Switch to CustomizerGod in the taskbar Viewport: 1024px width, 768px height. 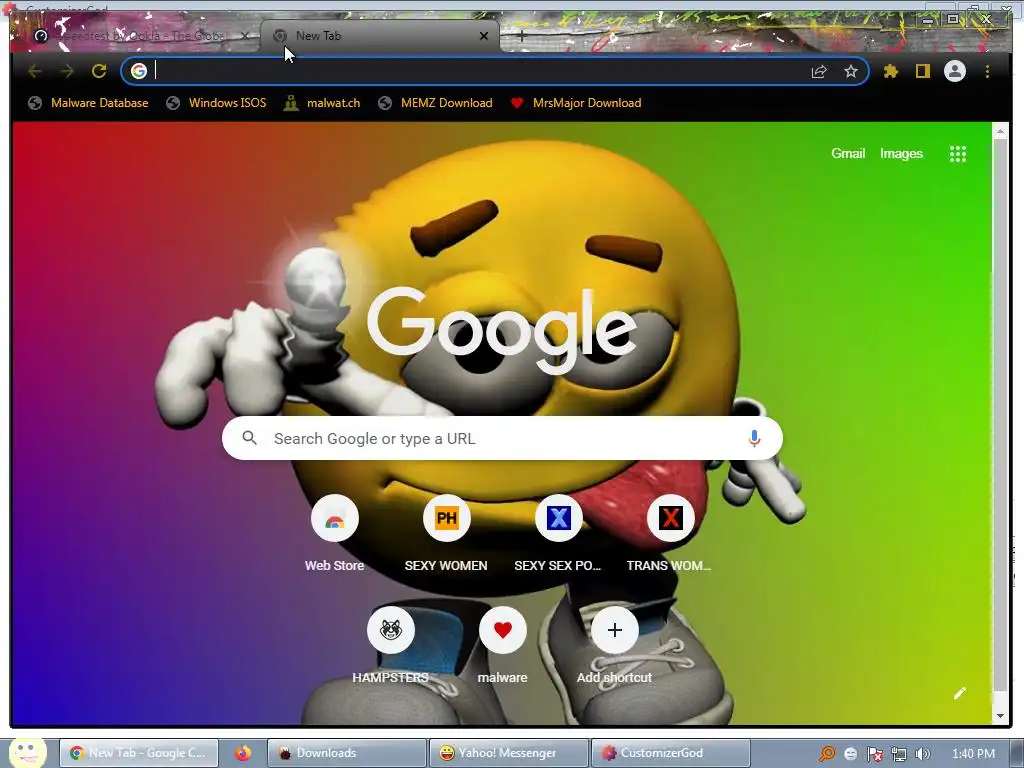[670, 753]
